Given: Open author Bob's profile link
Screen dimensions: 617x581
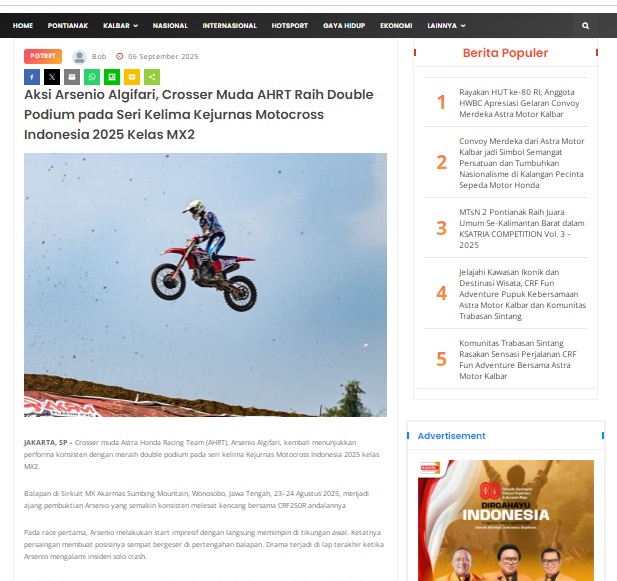Looking at the screenshot, I should (99, 57).
